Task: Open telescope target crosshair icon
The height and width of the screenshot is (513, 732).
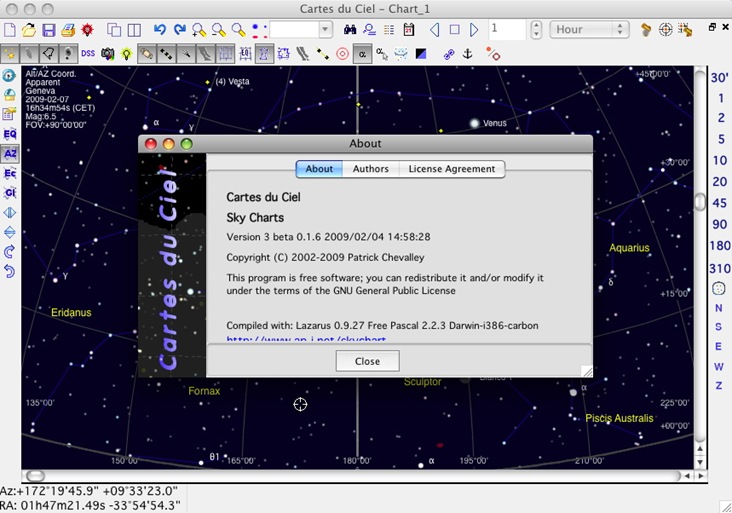Action: coord(665,30)
